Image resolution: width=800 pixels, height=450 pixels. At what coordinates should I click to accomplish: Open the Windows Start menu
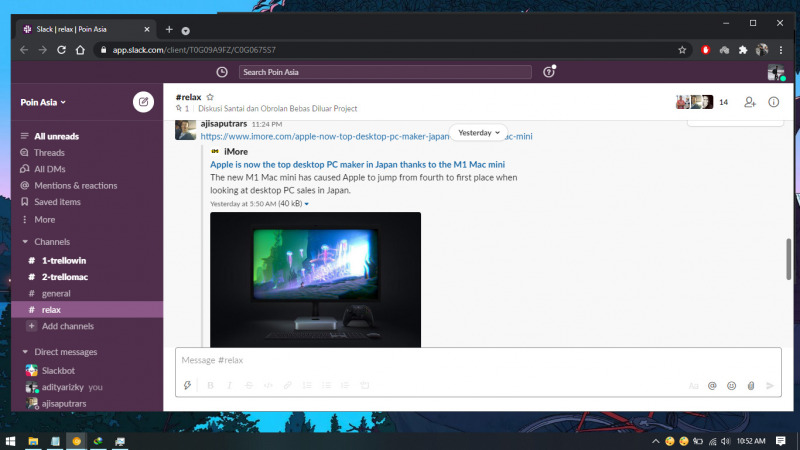tap(10, 441)
